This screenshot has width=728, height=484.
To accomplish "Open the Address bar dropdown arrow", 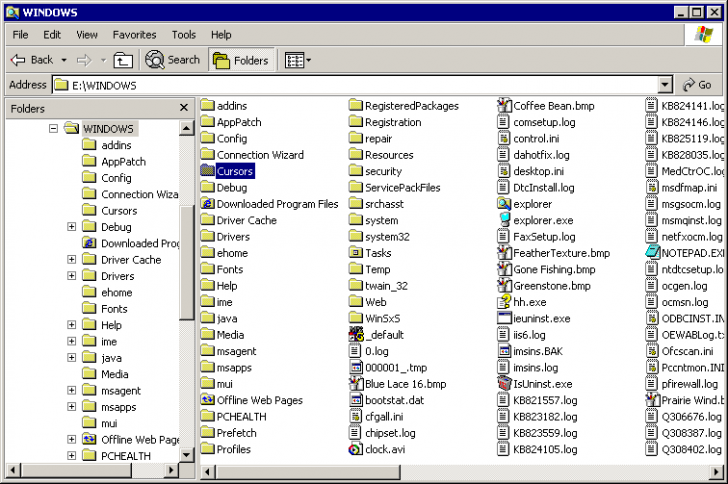I will pyautogui.click(x=665, y=85).
